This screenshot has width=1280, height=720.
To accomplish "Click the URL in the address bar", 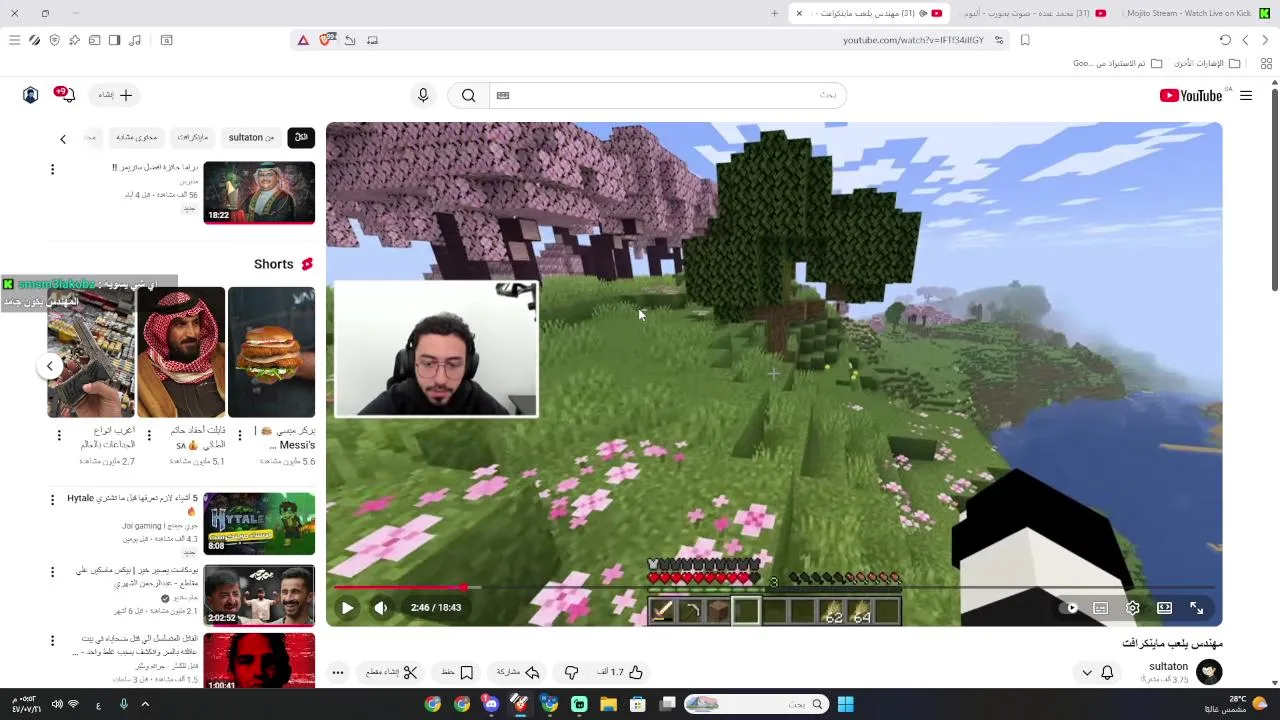I will coord(913,40).
